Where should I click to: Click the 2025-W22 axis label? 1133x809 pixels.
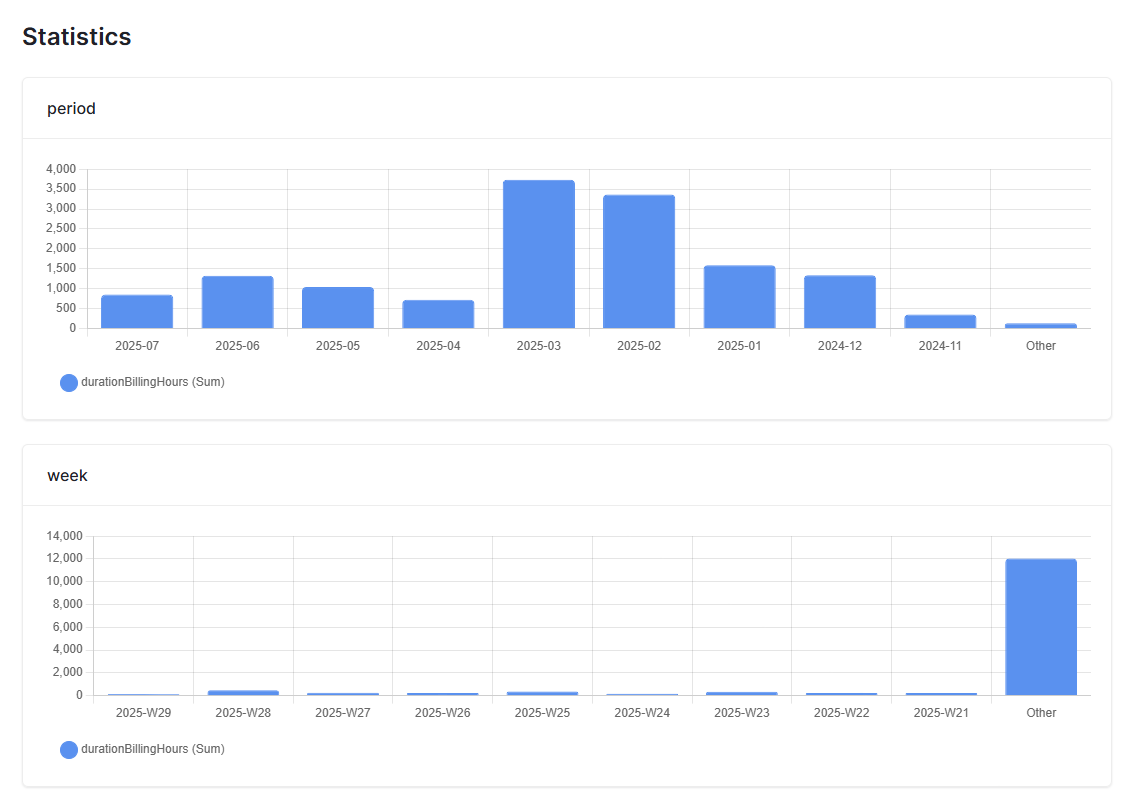point(841,713)
